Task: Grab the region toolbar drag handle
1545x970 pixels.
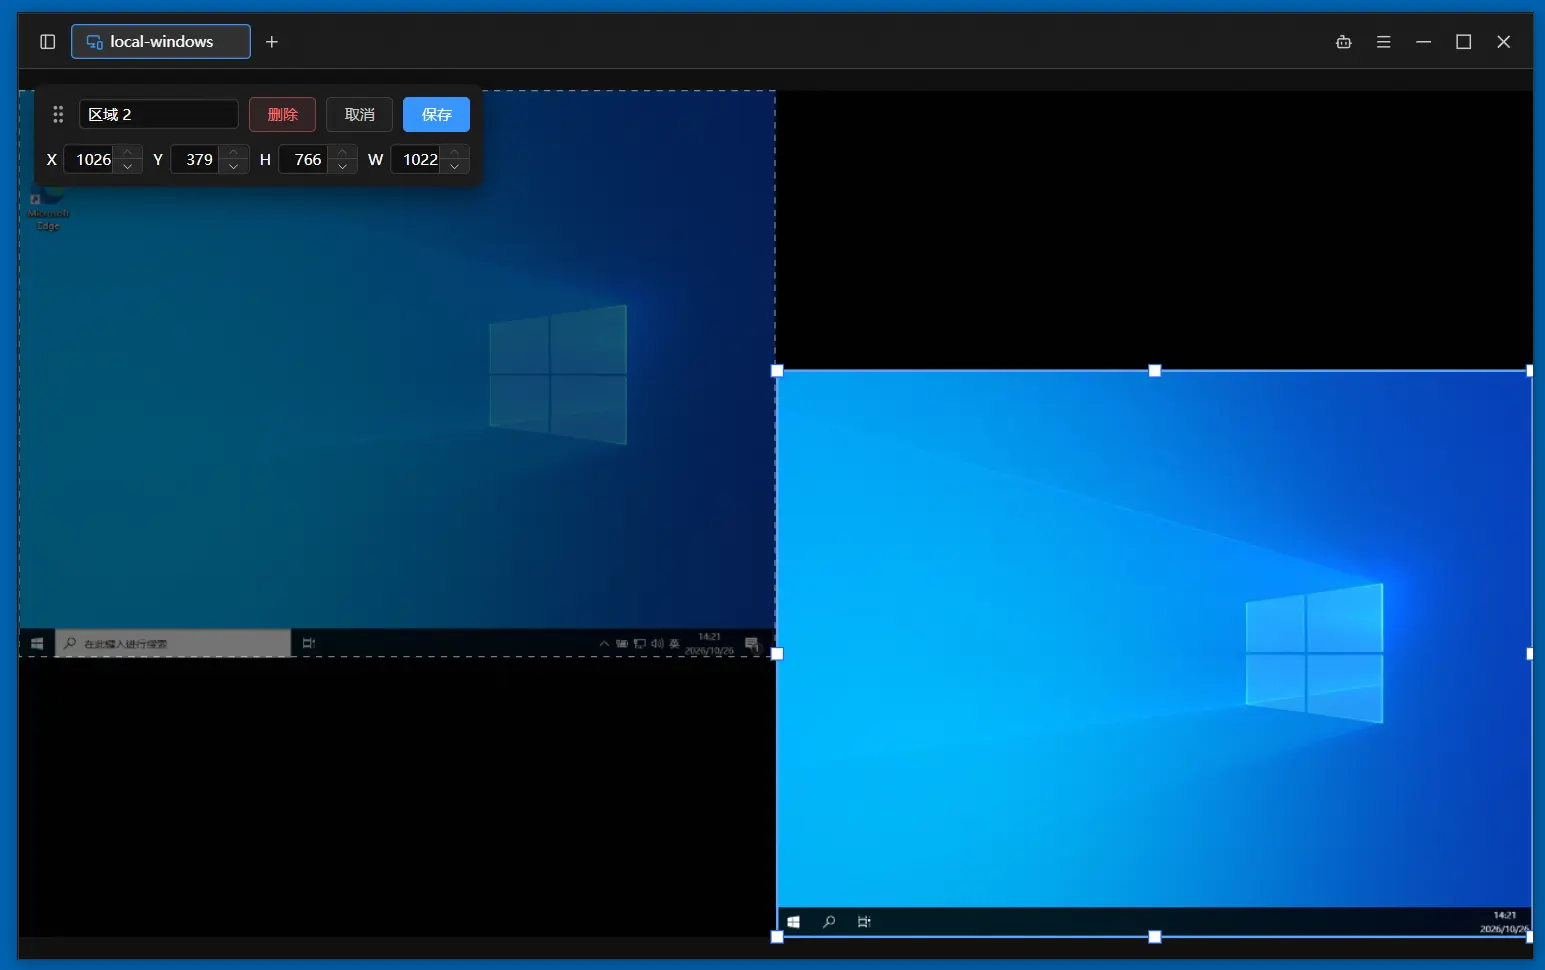Action: tap(58, 115)
